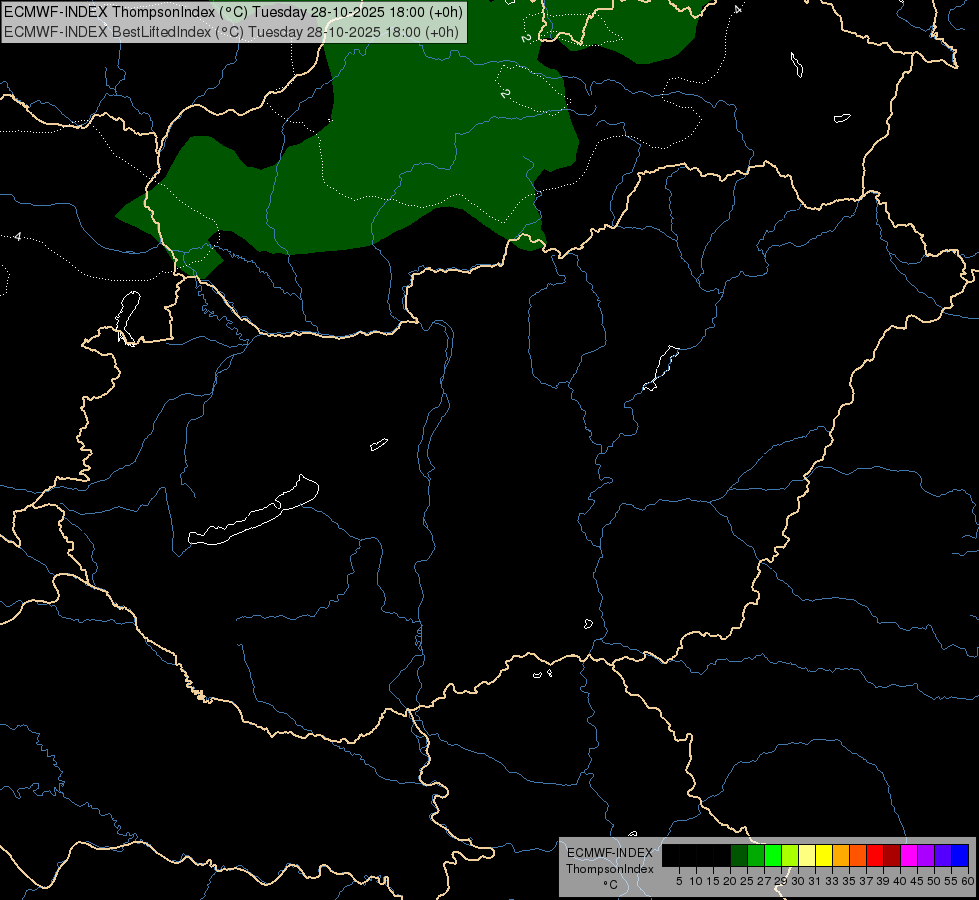
Task: Click legend value 60
Action: pyautogui.click(x=968, y=881)
